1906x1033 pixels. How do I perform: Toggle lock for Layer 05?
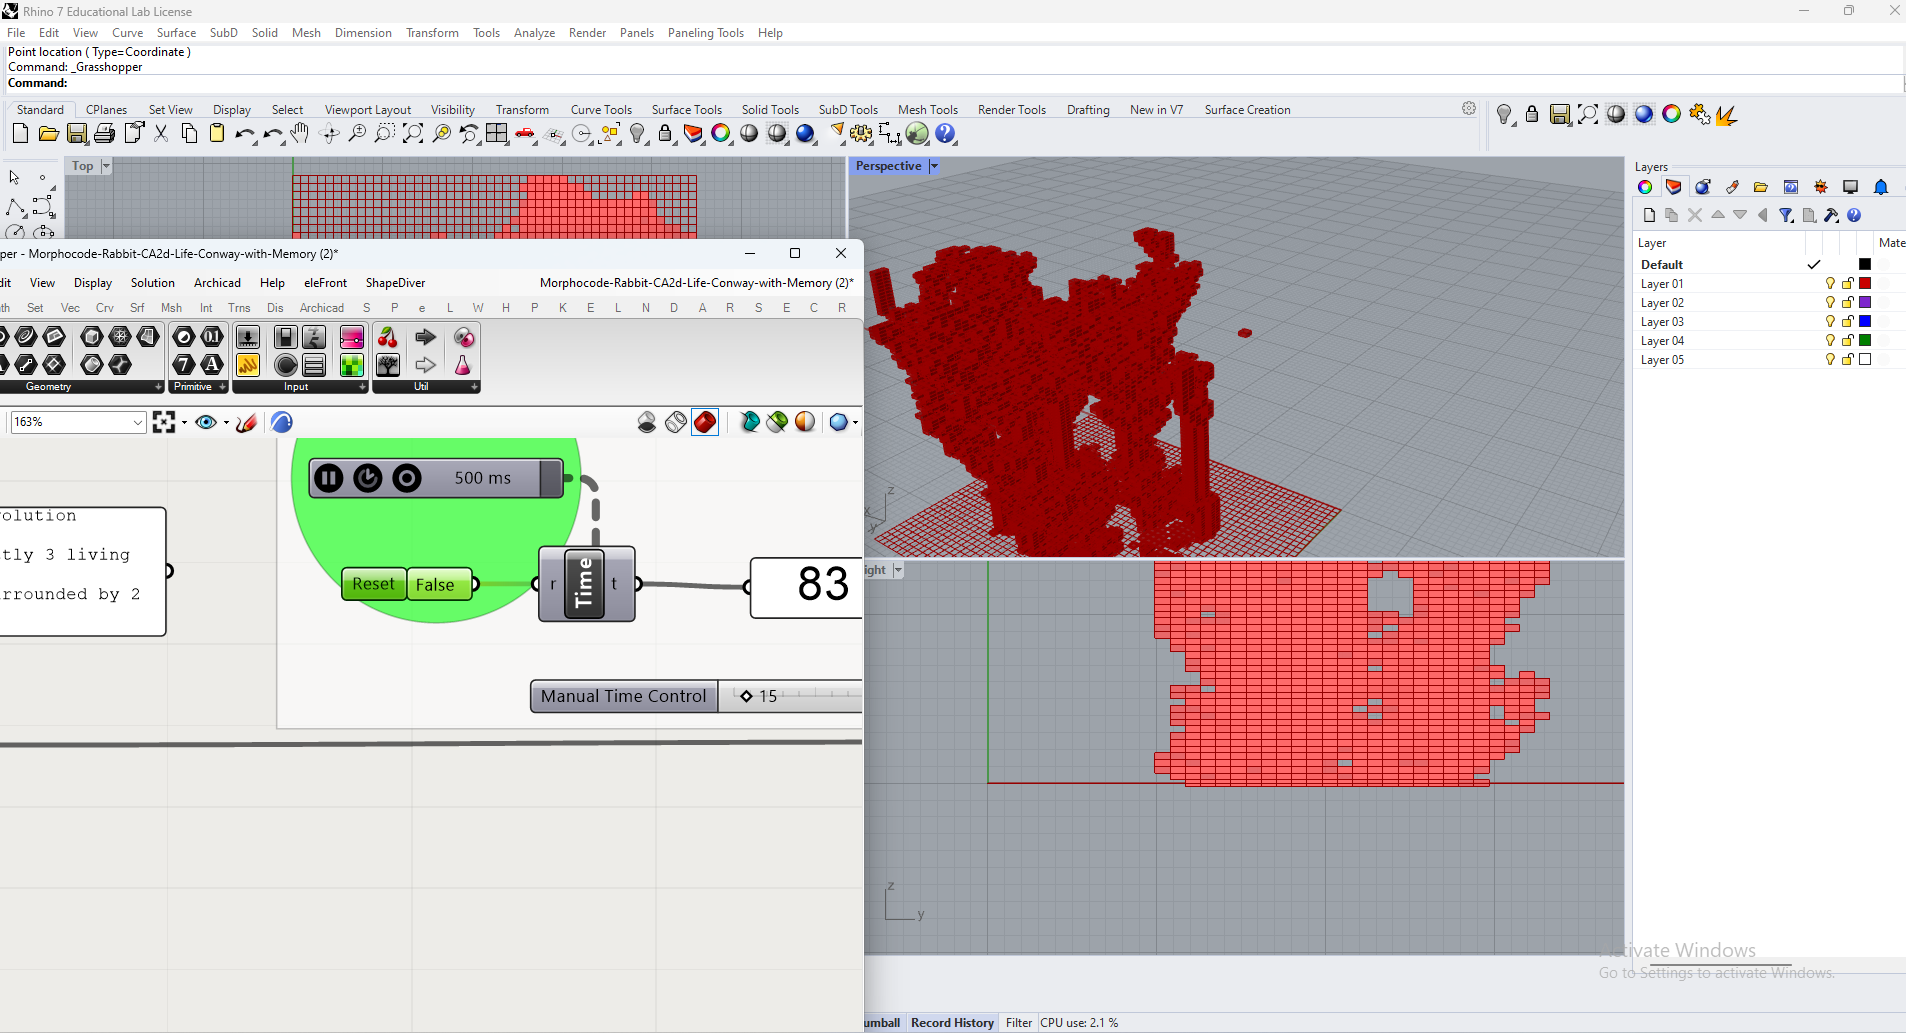[1848, 360]
